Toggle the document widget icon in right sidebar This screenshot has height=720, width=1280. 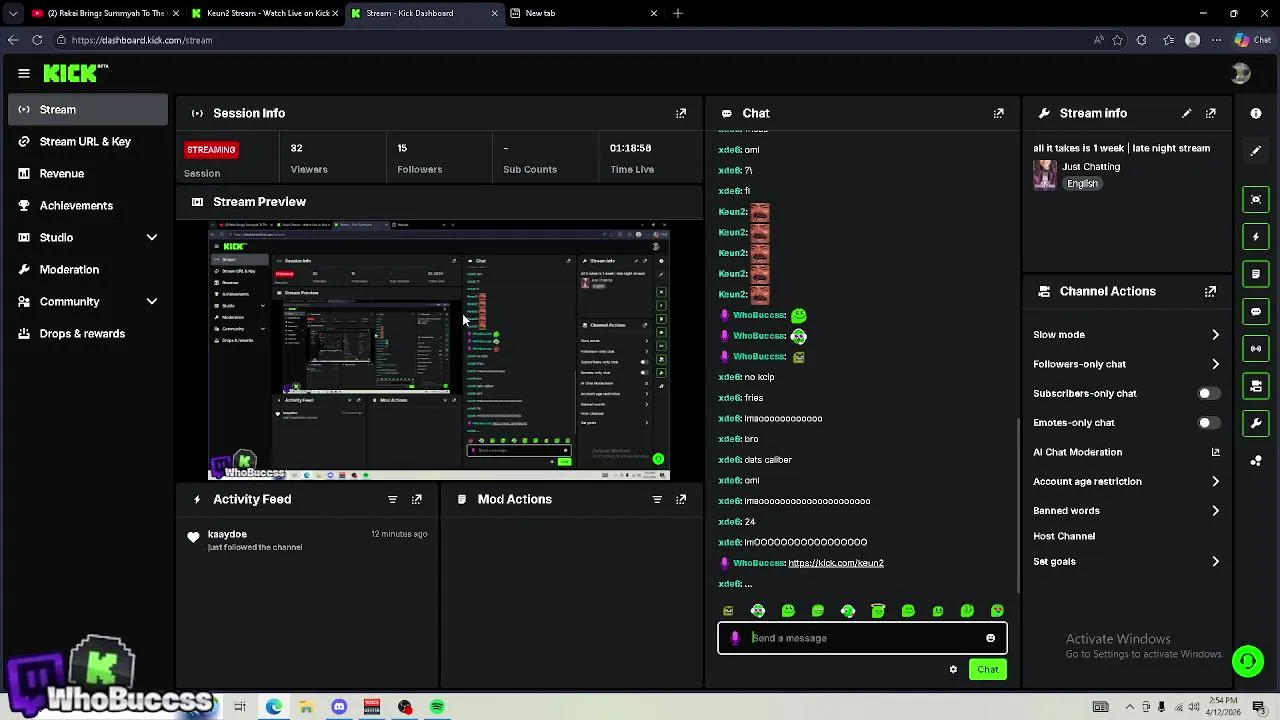[x=1256, y=274]
